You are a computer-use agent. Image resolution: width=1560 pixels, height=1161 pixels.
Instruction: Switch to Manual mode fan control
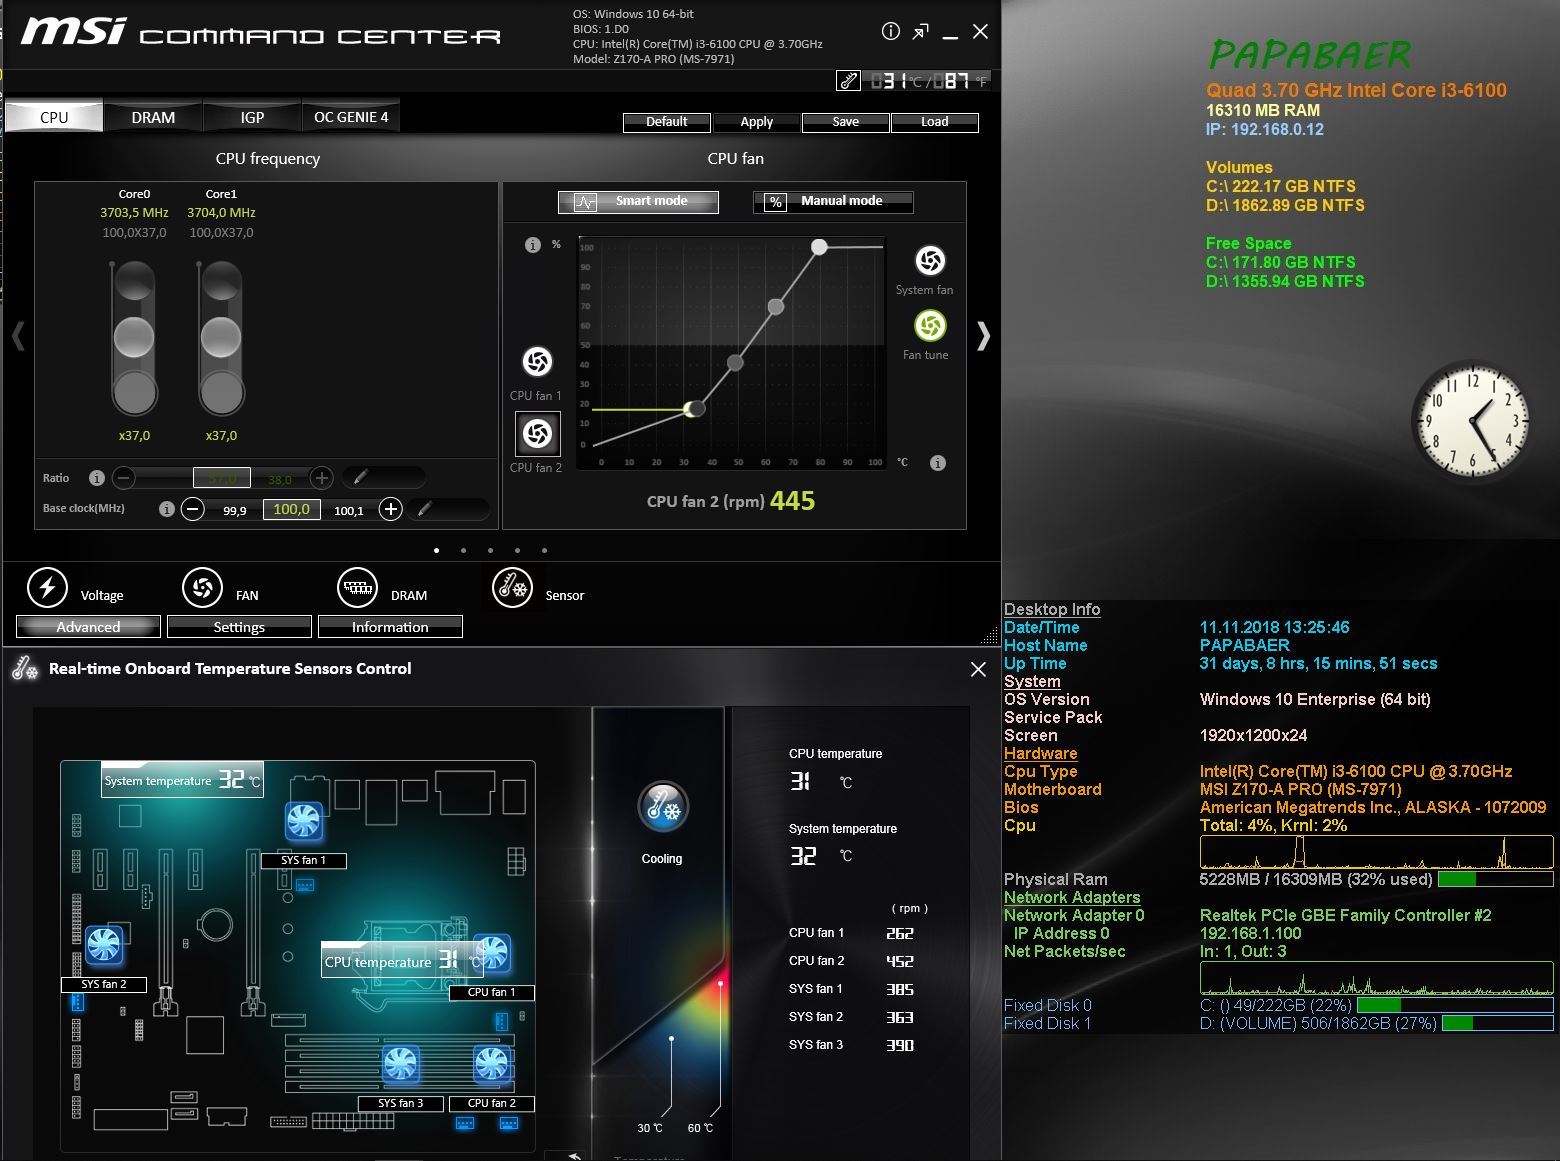(x=832, y=202)
